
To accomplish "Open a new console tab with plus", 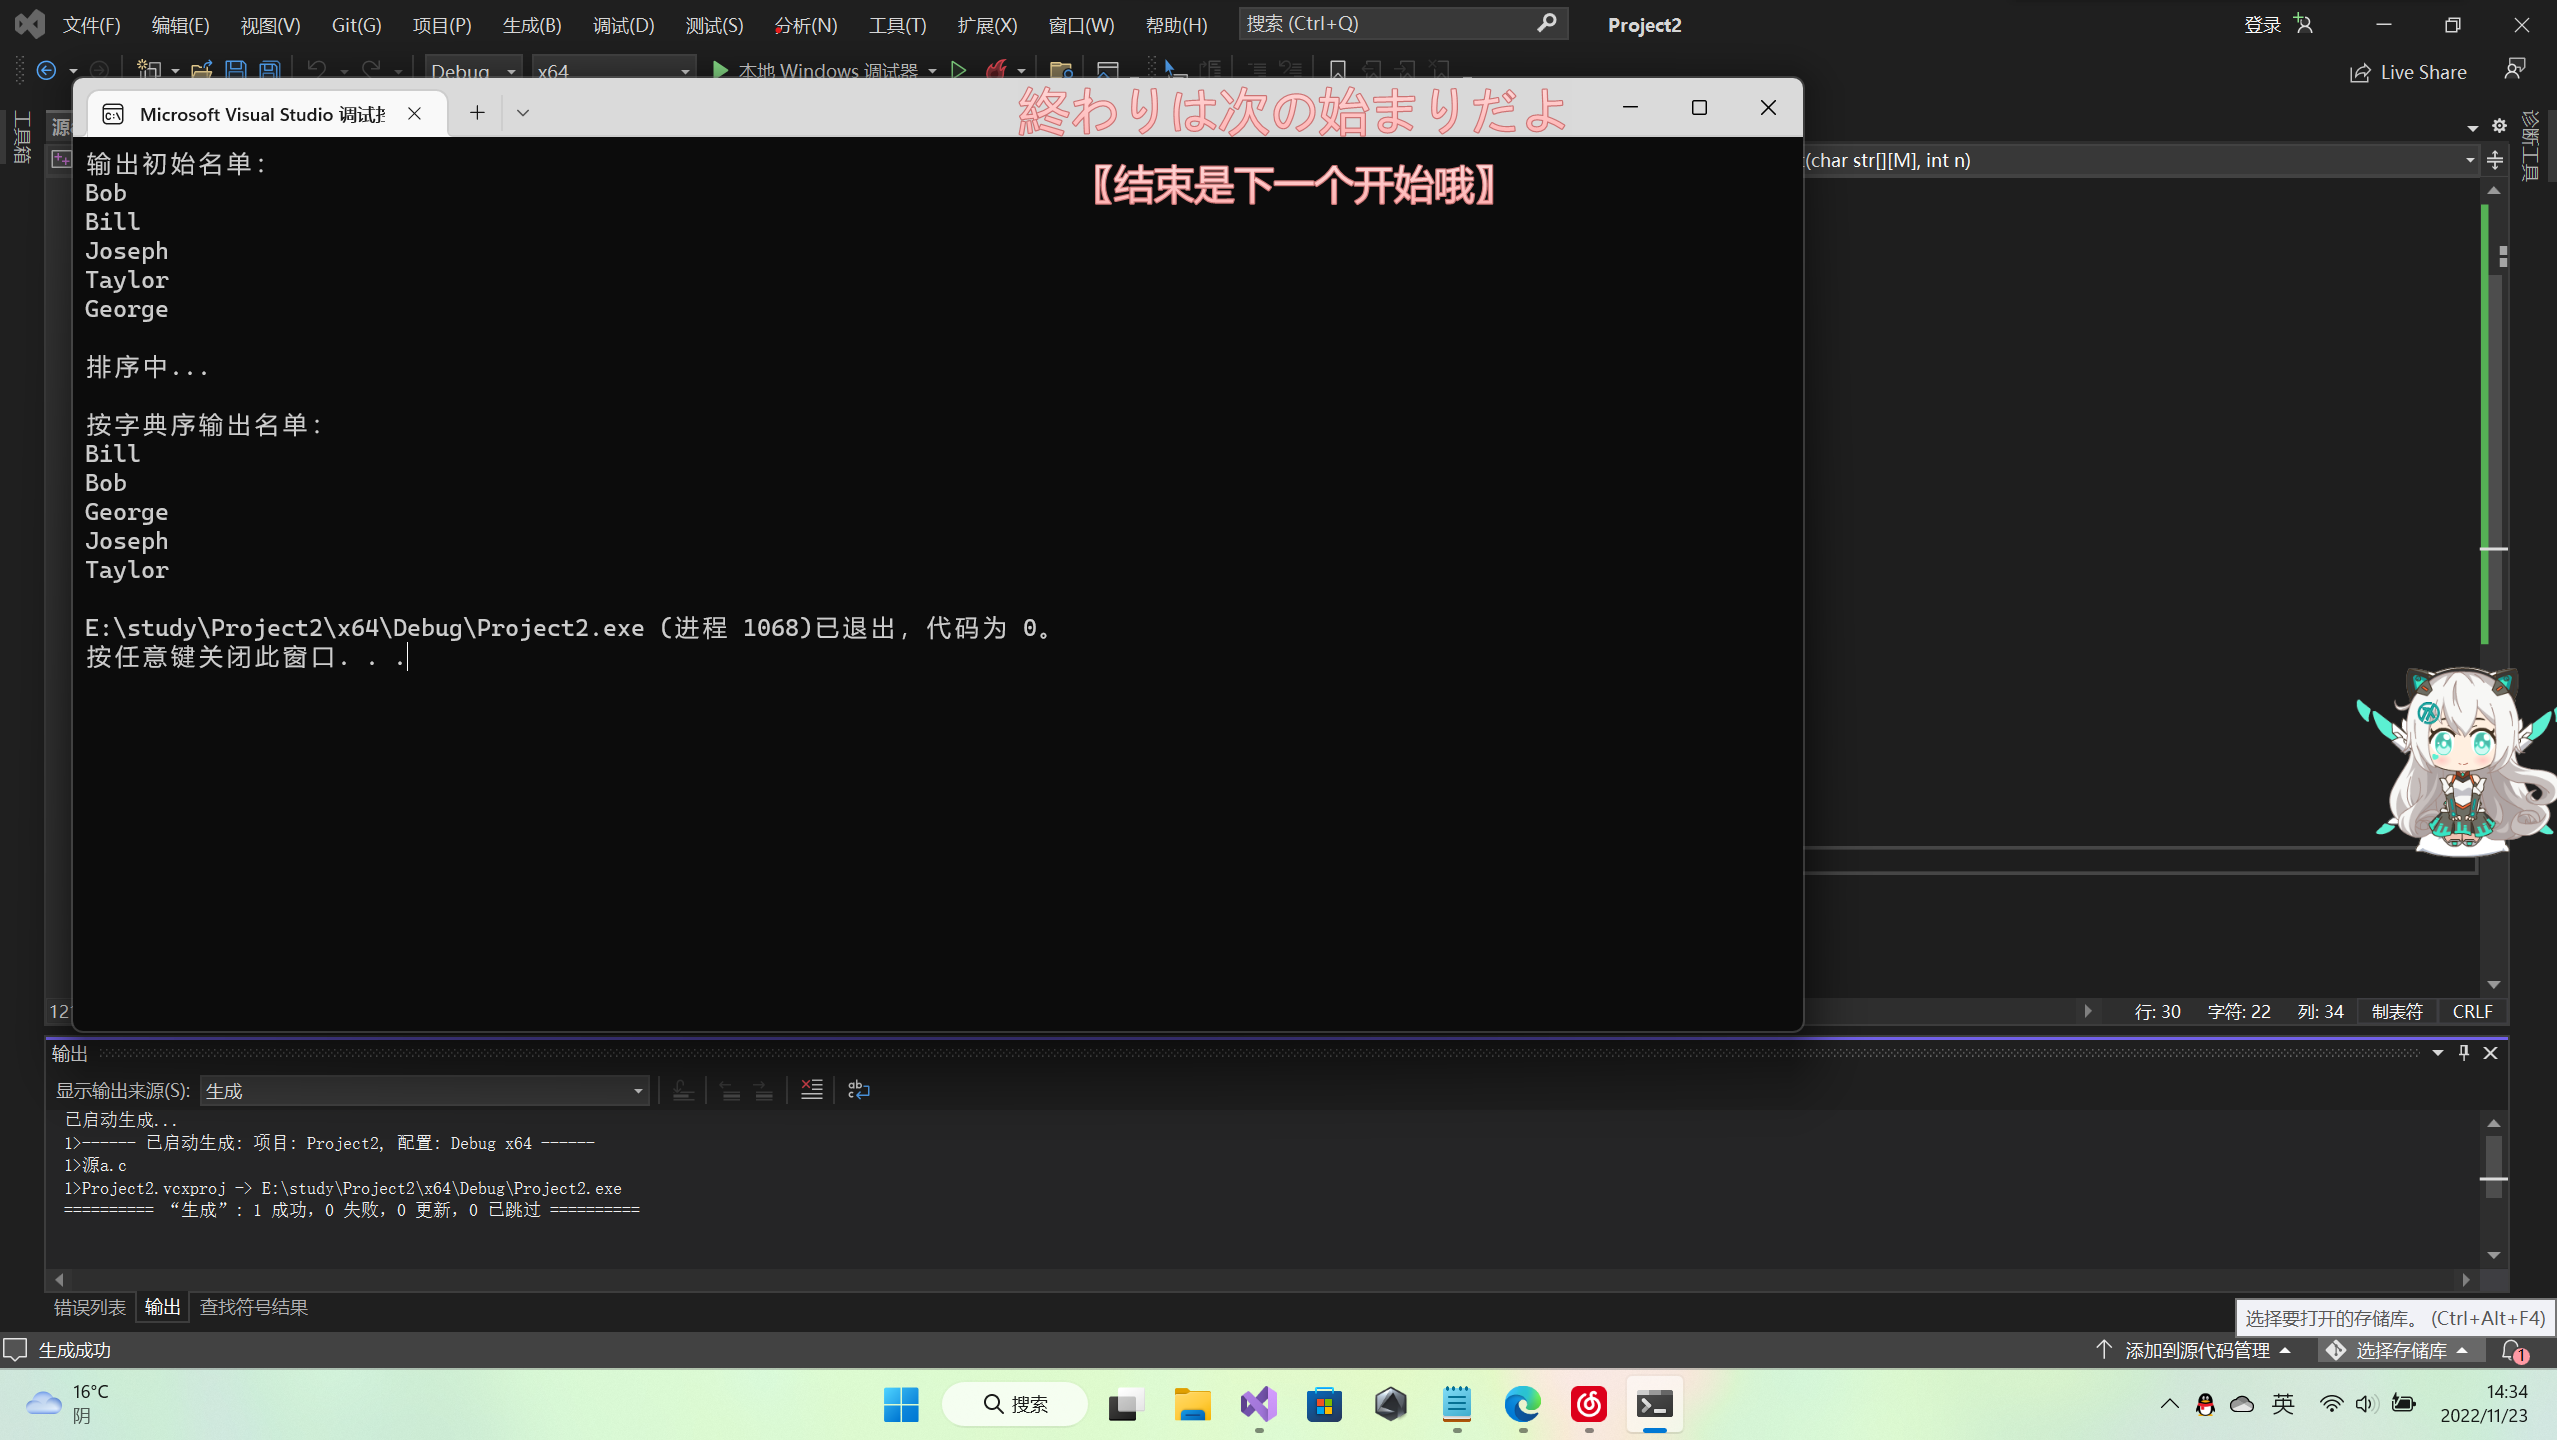I will (x=477, y=113).
